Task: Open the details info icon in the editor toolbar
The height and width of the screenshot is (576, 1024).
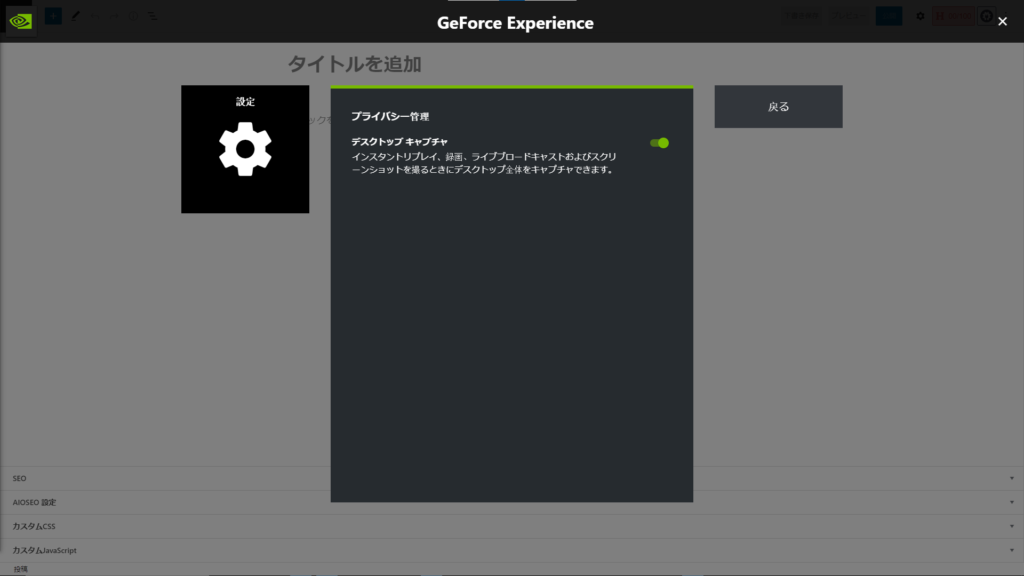Action: tap(133, 16)
